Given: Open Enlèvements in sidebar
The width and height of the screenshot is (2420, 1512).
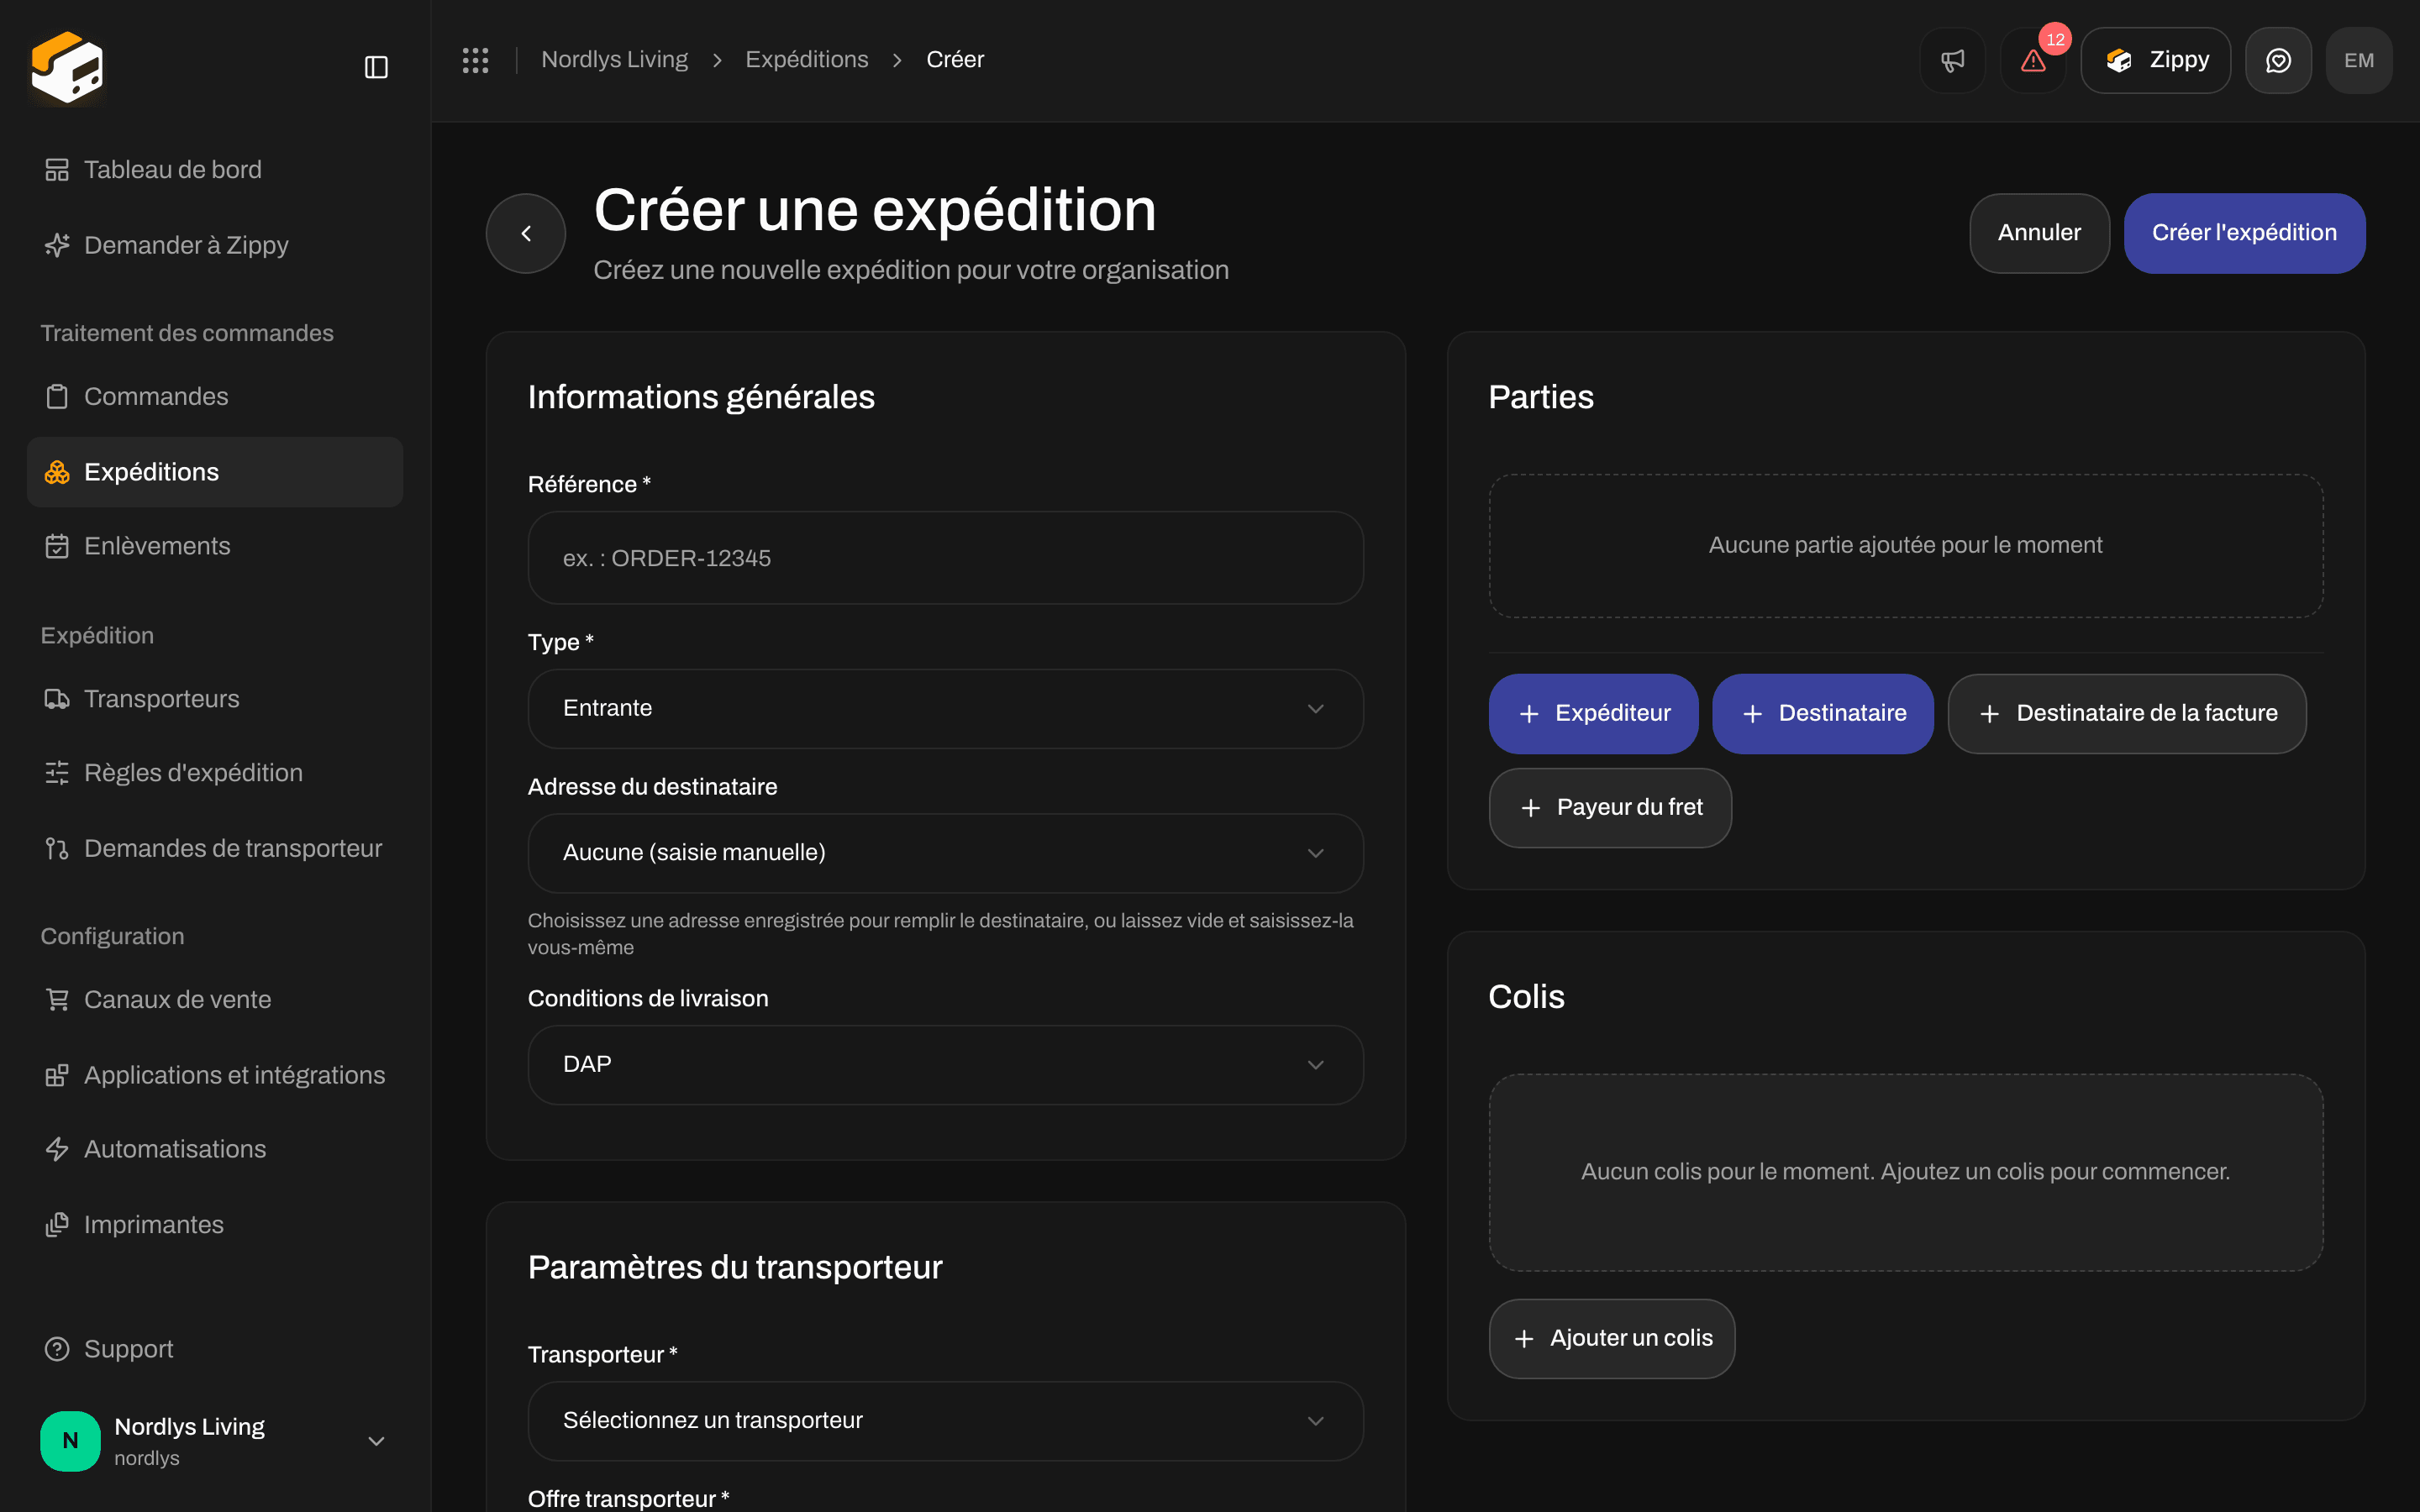Looking at the screenshot, I should click(215, 546).
